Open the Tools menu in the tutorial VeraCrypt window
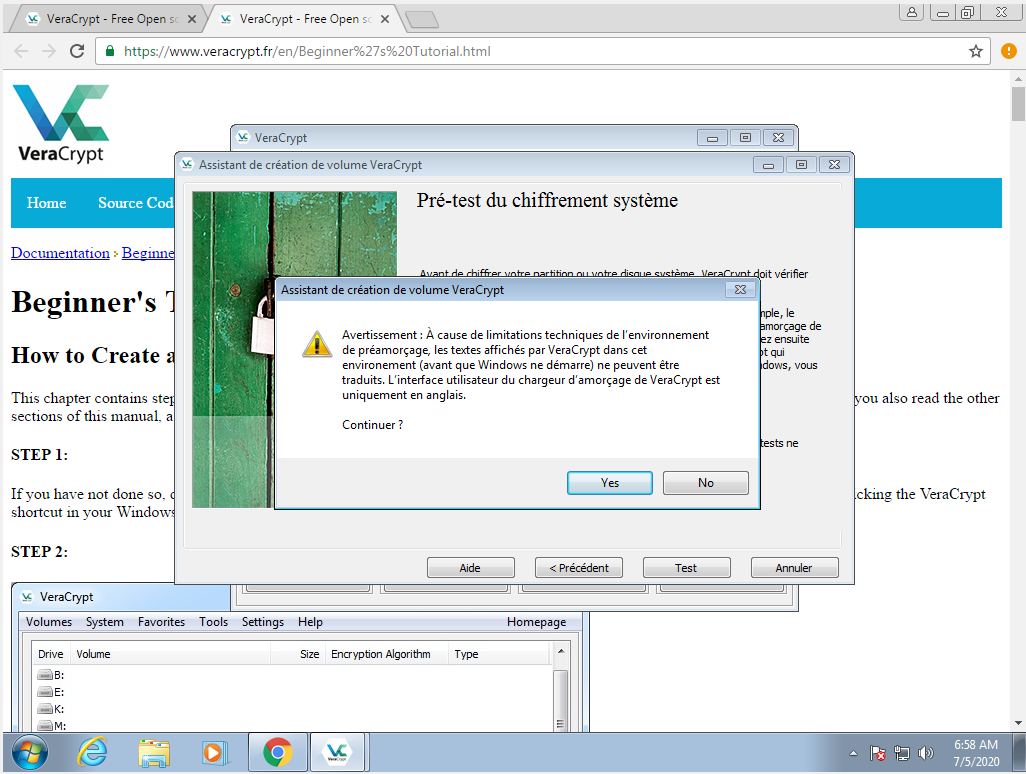 (213, 622)
